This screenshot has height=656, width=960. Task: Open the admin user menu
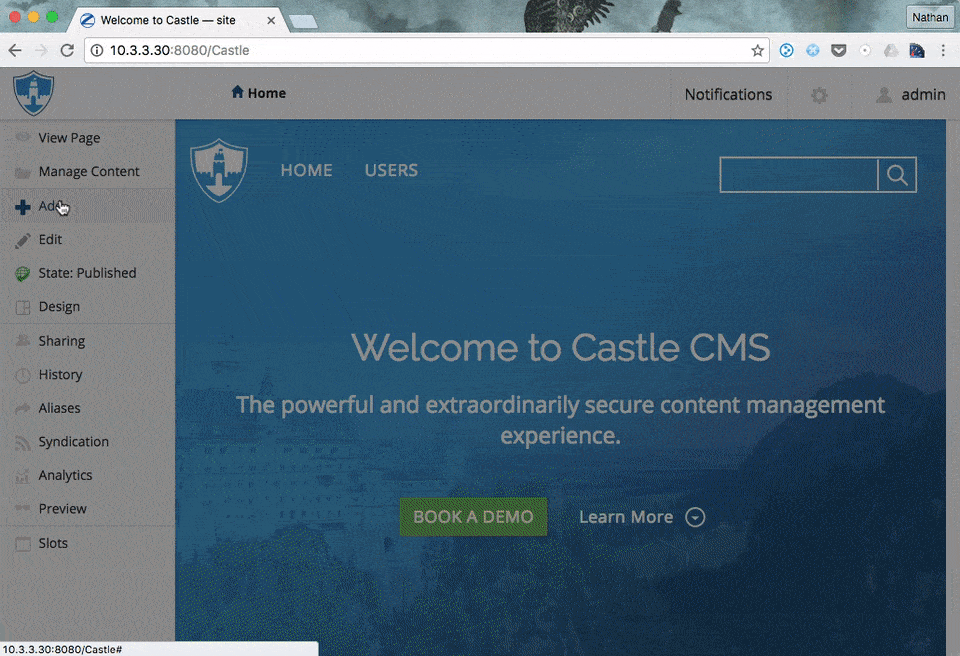pos(910,95)
